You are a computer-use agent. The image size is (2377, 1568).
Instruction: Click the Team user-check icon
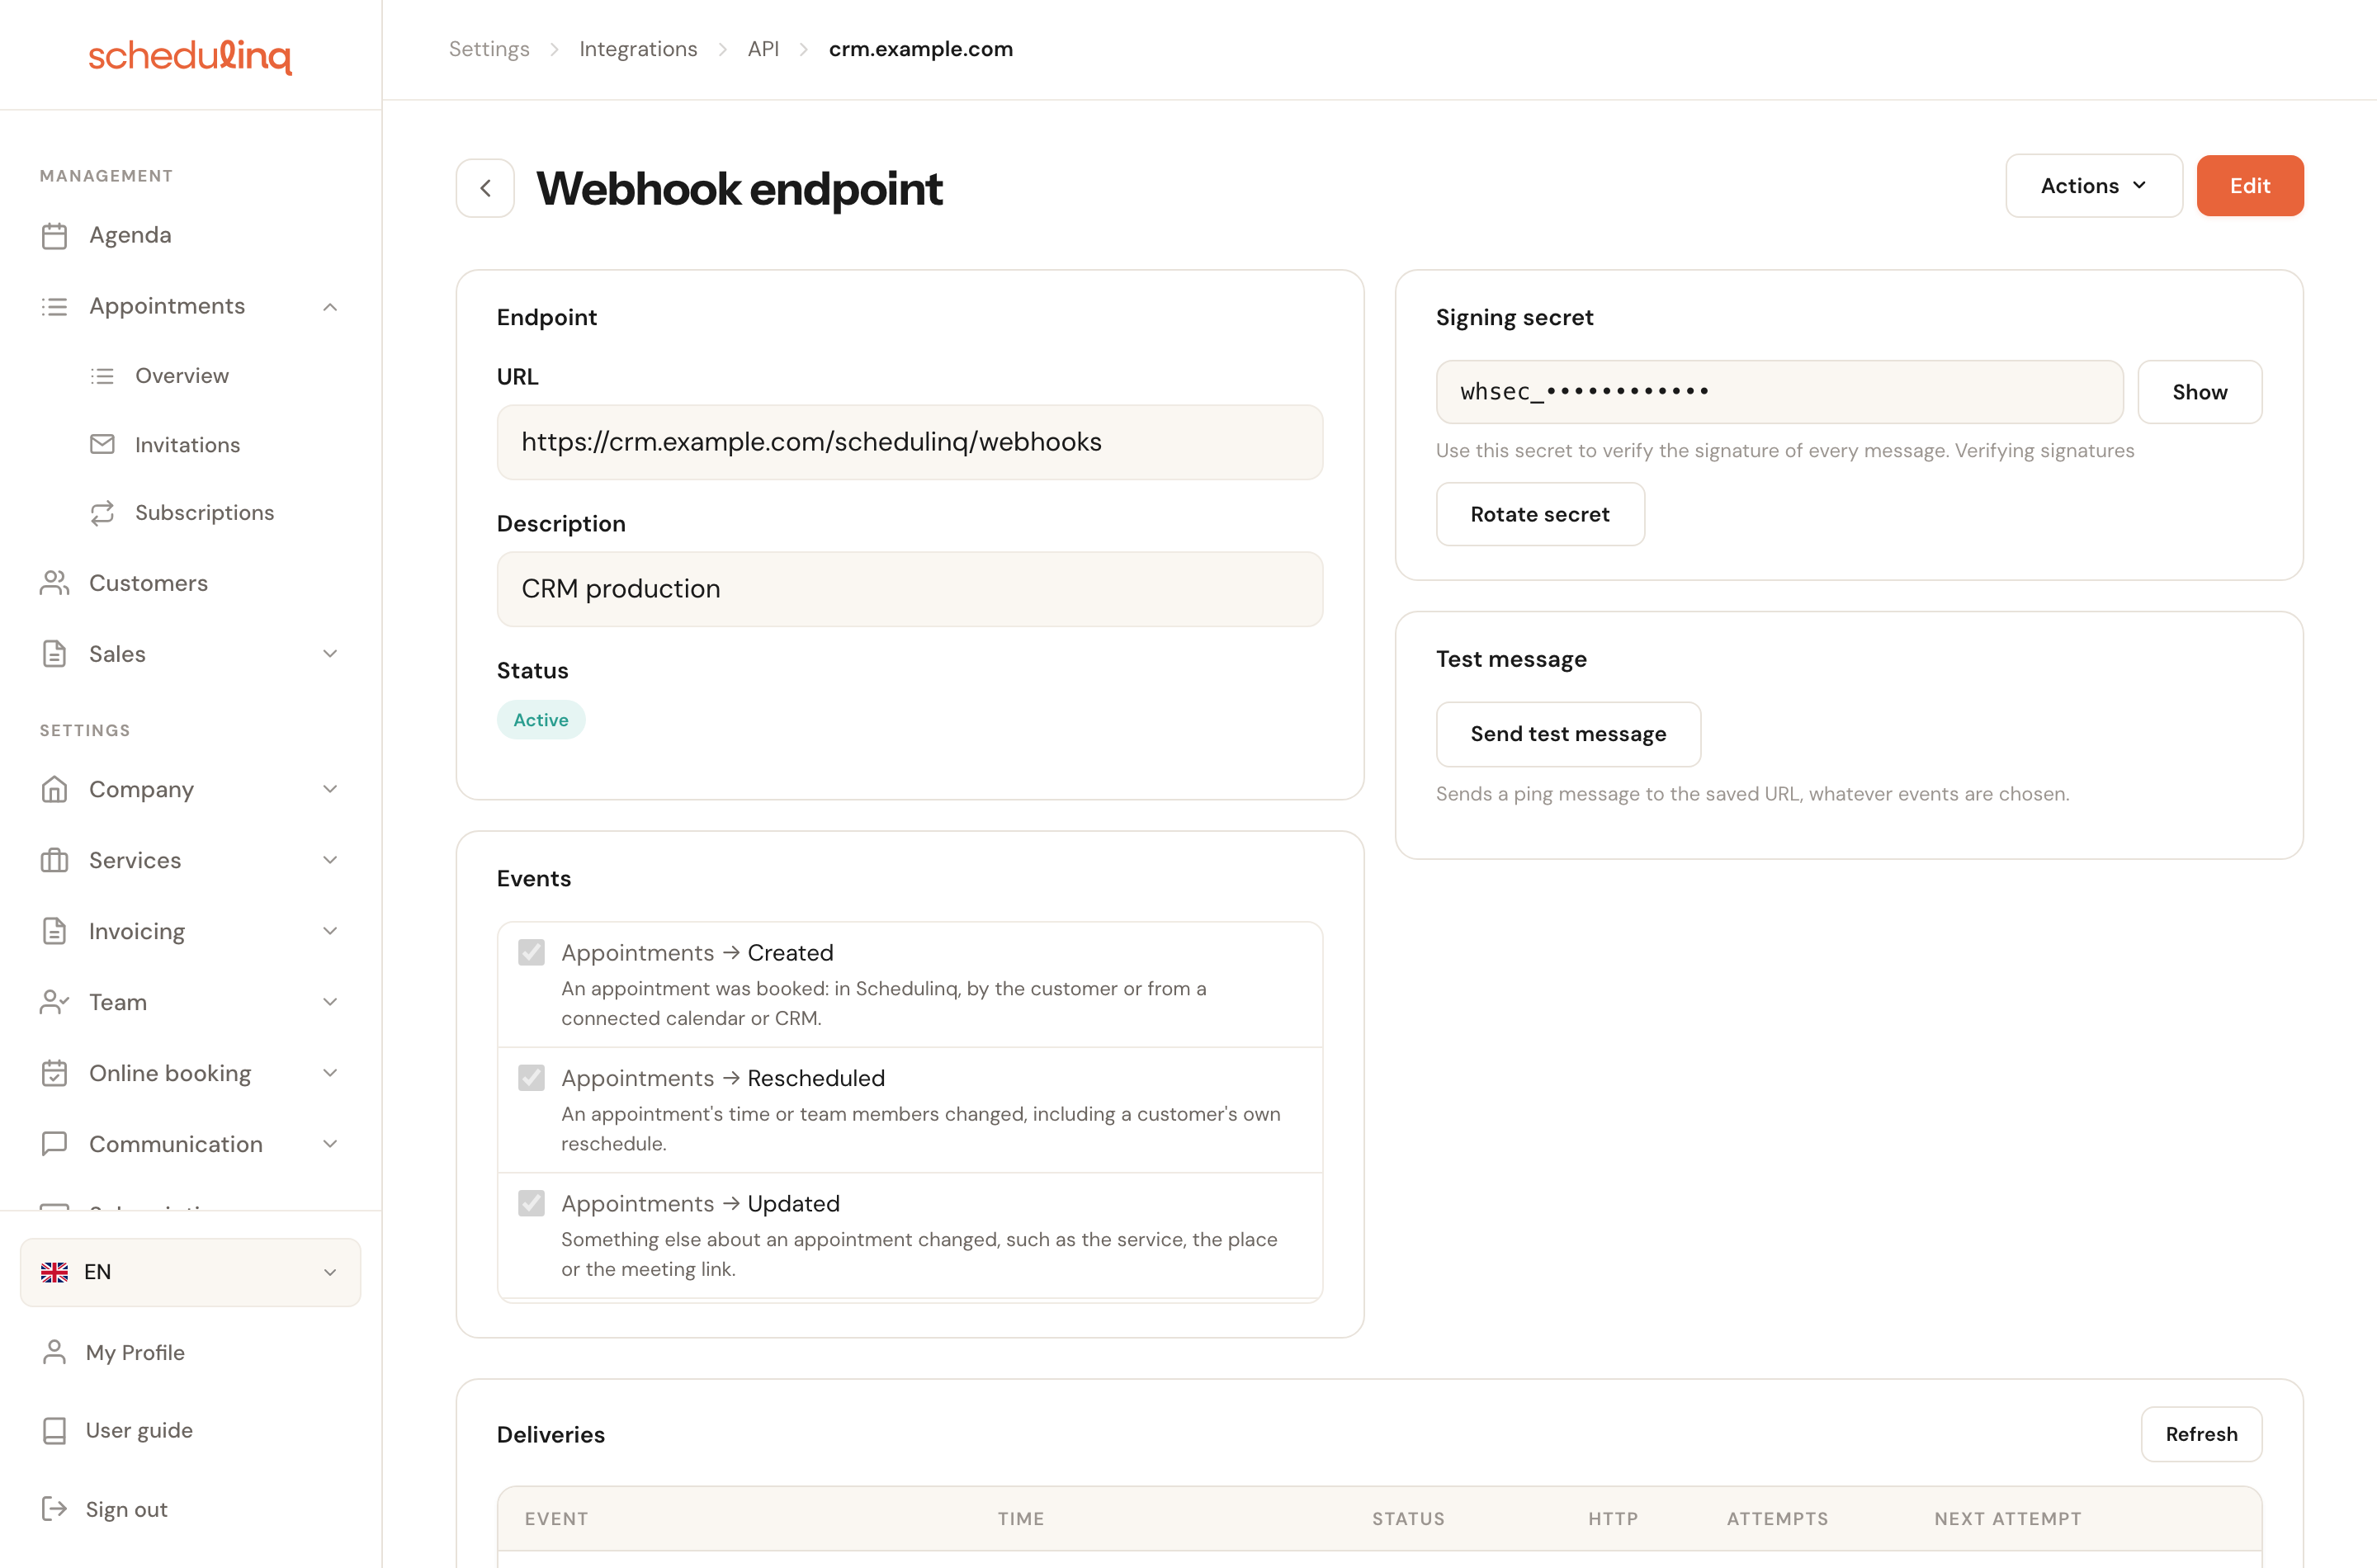(54, 1002)
